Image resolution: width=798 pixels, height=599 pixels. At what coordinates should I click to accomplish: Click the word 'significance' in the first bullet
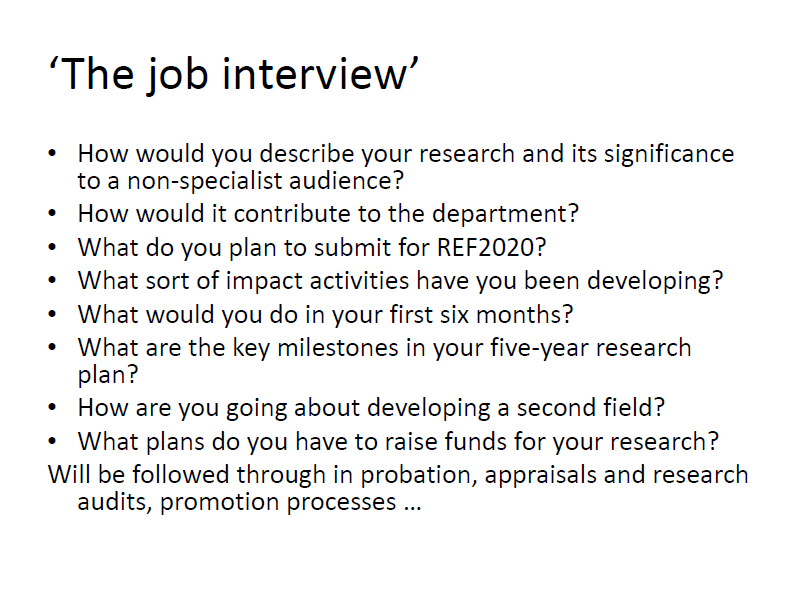tap(669, 155)
